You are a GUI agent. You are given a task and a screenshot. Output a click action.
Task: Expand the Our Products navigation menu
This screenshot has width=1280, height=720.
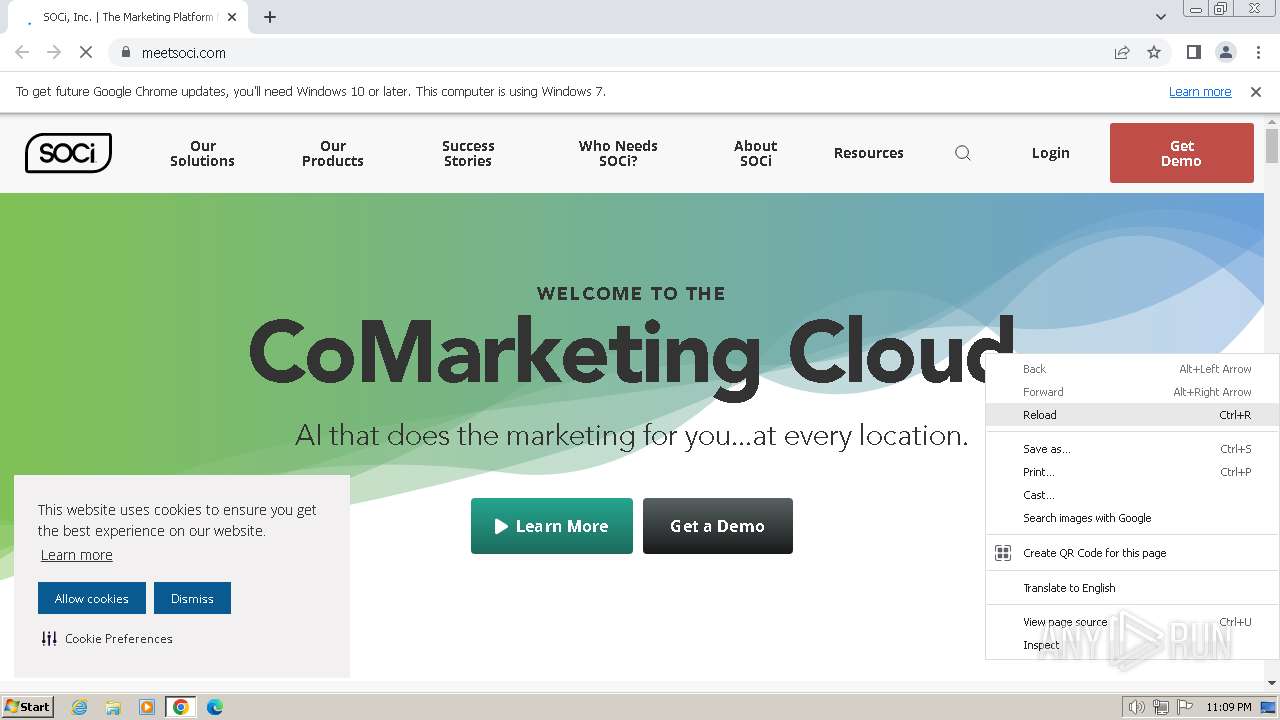tap(333, 153)
